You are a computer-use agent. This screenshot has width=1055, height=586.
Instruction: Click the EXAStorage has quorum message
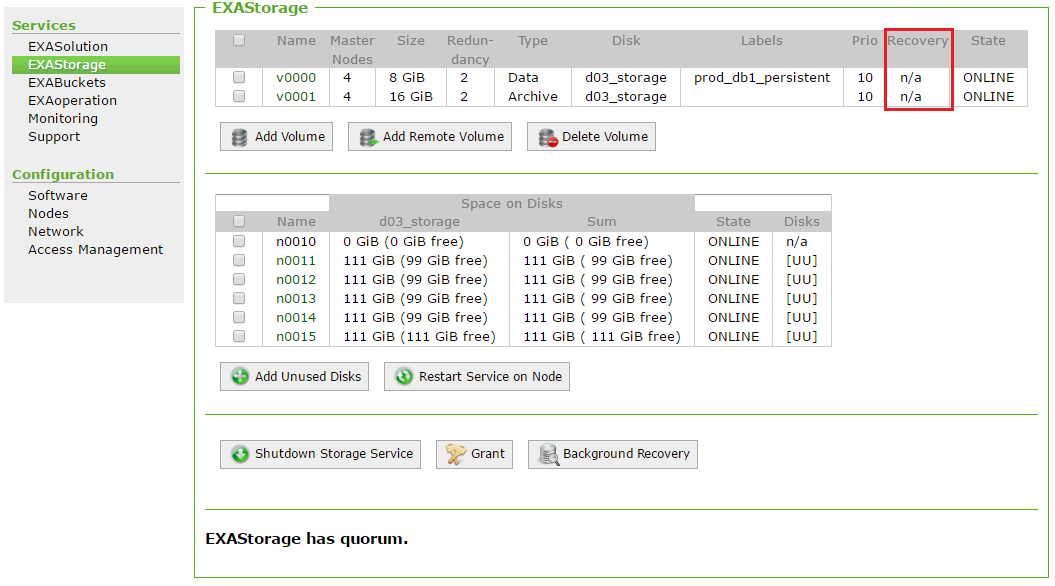coord(307,539)
